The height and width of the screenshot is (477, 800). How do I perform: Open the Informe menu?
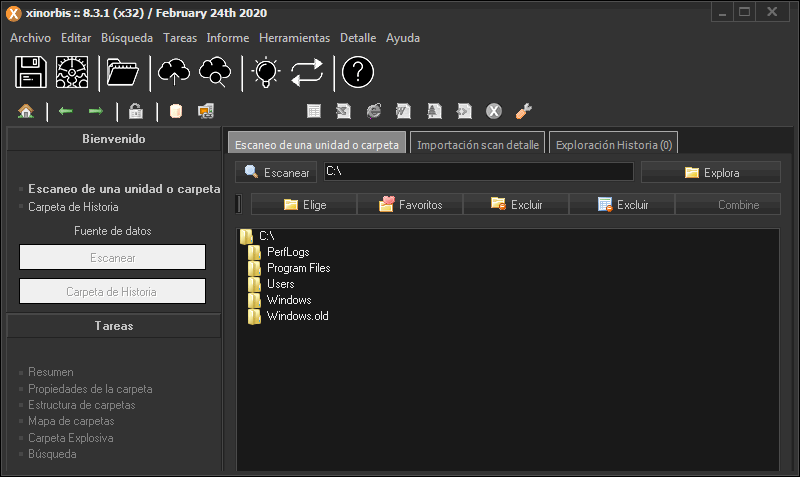(228, 38)
